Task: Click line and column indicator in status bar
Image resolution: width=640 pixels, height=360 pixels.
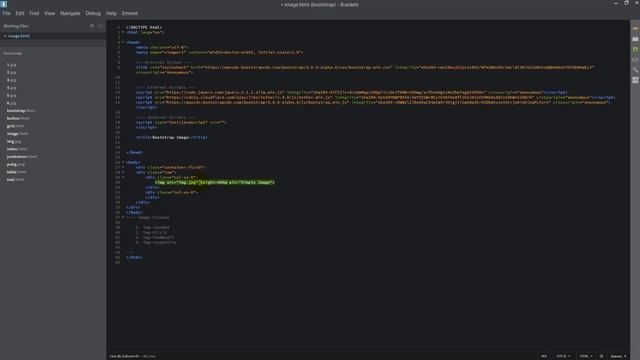Action: coord(124,356)
